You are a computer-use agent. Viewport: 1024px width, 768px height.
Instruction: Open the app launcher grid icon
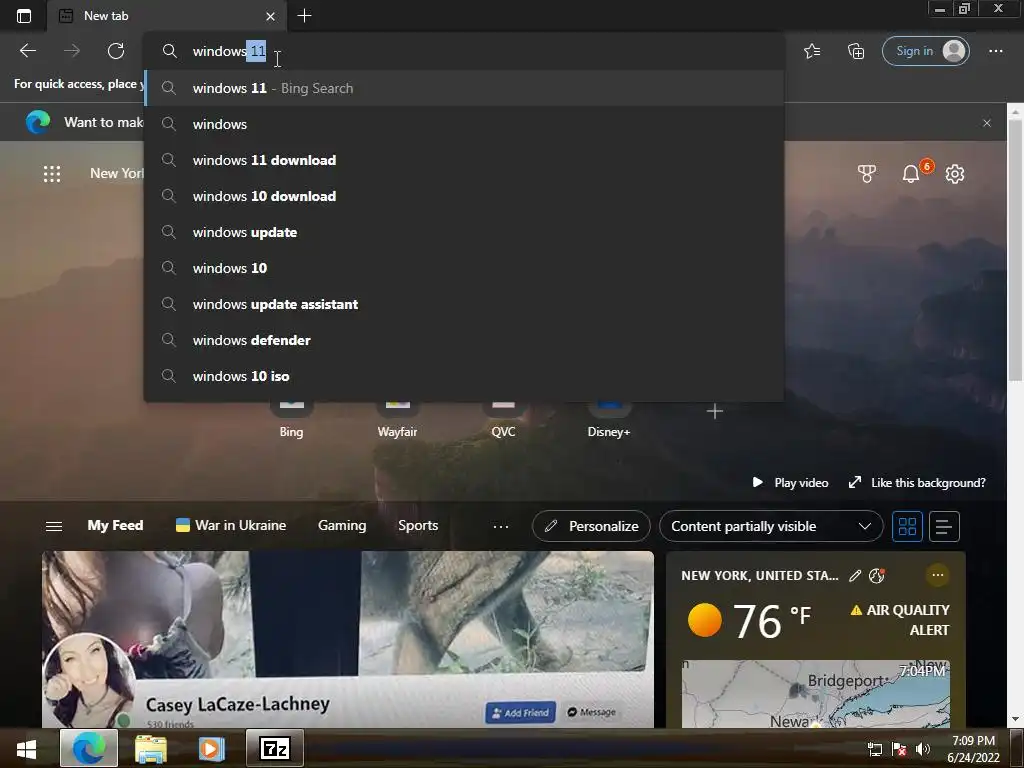[52, 174]
